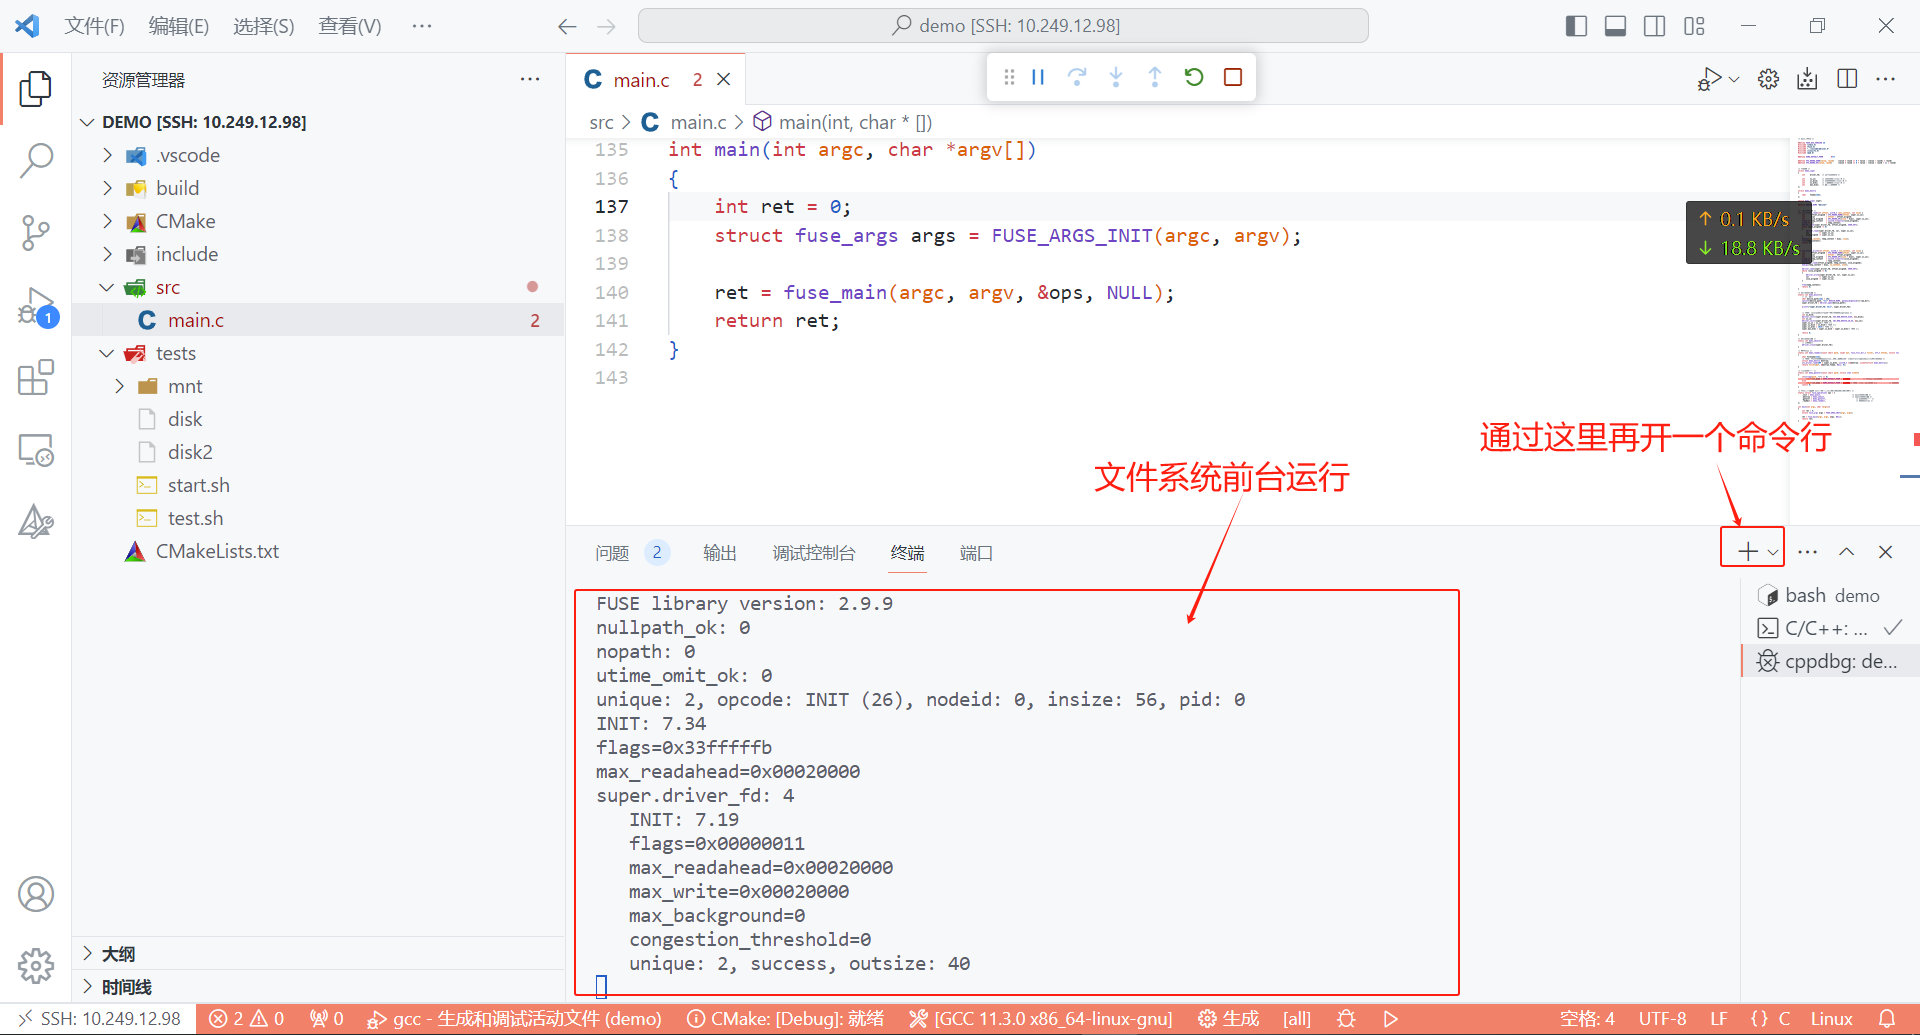
Task: Collapse the src folder
Action: 107,287
